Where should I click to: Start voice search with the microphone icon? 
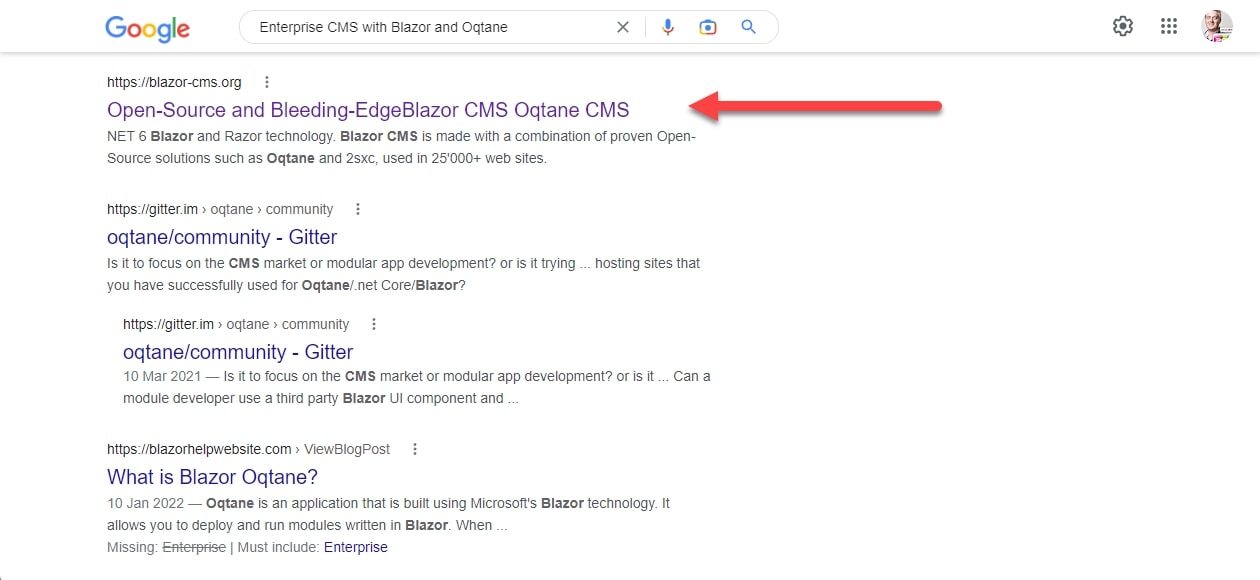click(668, 27)
